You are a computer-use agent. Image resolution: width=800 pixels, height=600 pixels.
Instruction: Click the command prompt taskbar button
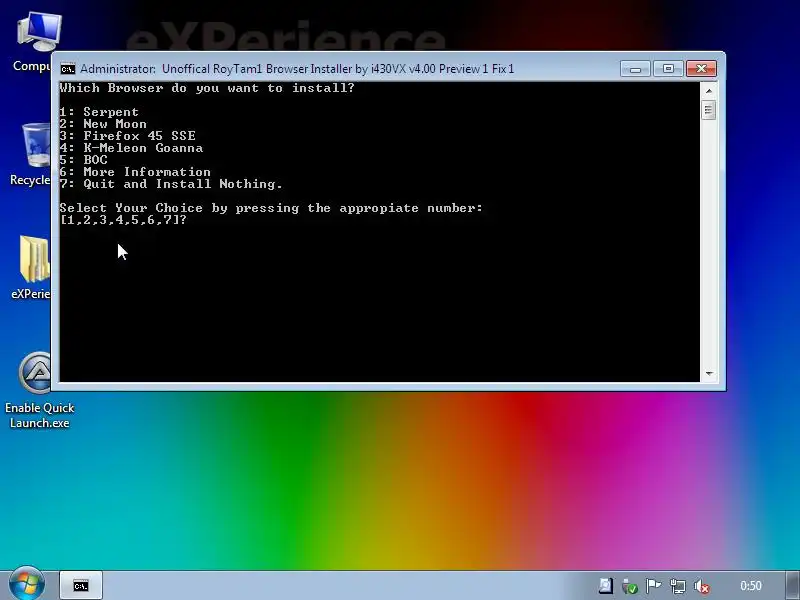coord(81,585)
